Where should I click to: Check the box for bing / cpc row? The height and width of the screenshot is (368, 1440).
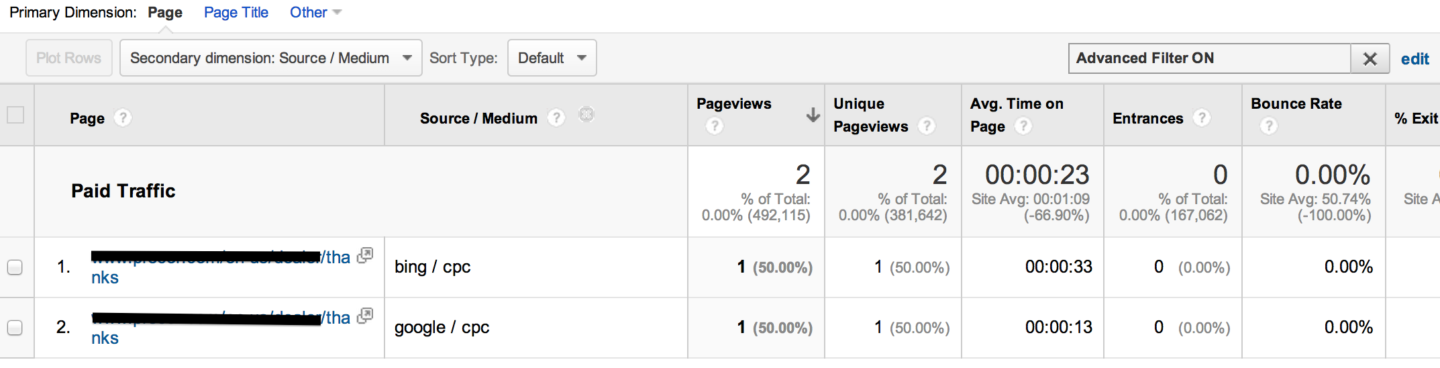click(15, 267)
